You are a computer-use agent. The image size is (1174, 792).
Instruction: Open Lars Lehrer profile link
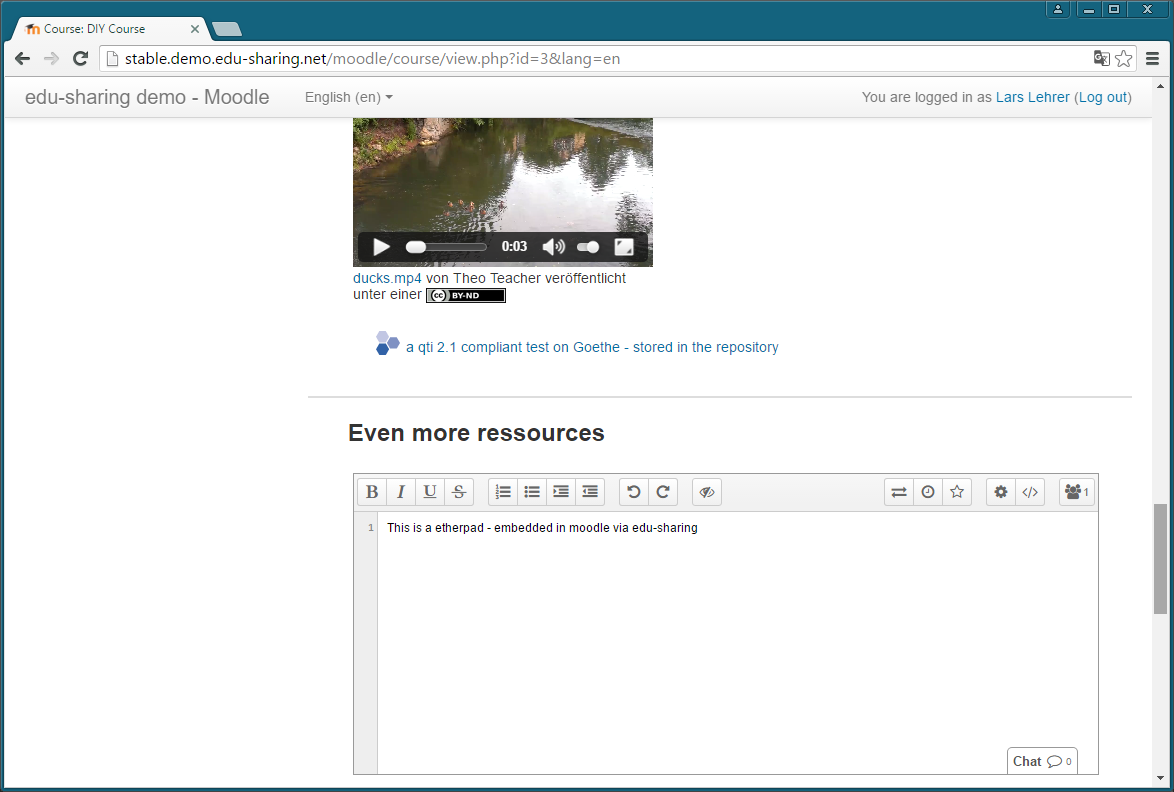pos(1032,97)
